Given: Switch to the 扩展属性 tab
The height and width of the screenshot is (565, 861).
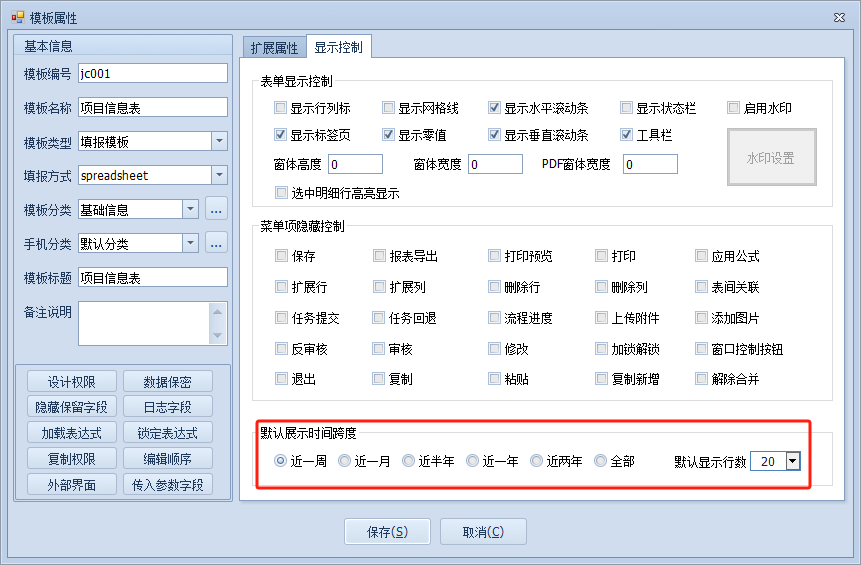Looking at the screenshot, I should click(272, 47).
